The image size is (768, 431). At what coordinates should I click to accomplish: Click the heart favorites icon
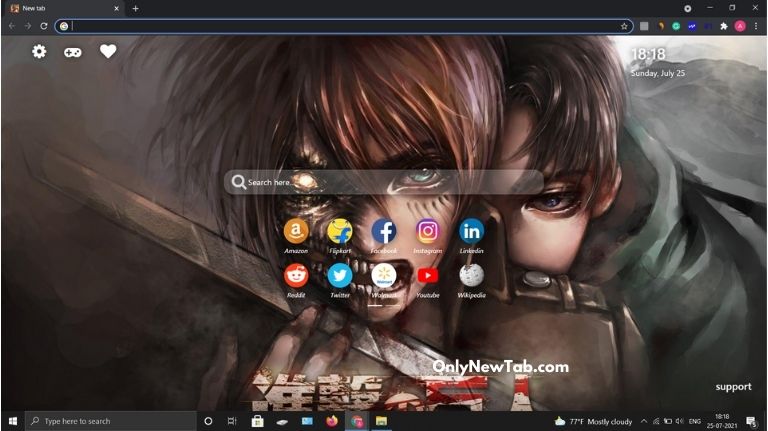(108, 51)
